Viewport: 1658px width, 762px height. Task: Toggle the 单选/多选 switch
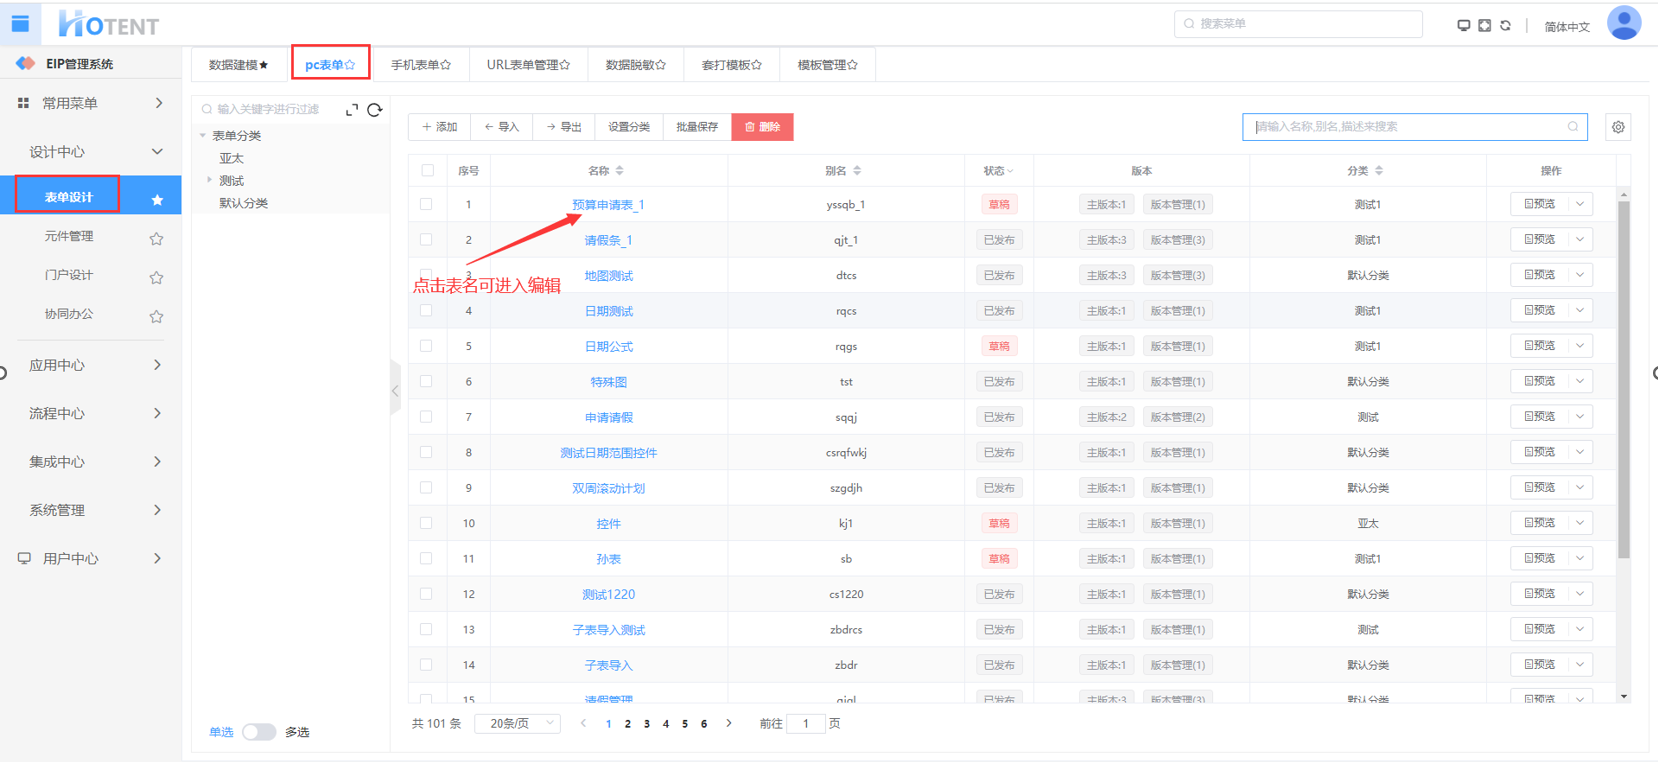pyautogui.click(x=259, y=732)
